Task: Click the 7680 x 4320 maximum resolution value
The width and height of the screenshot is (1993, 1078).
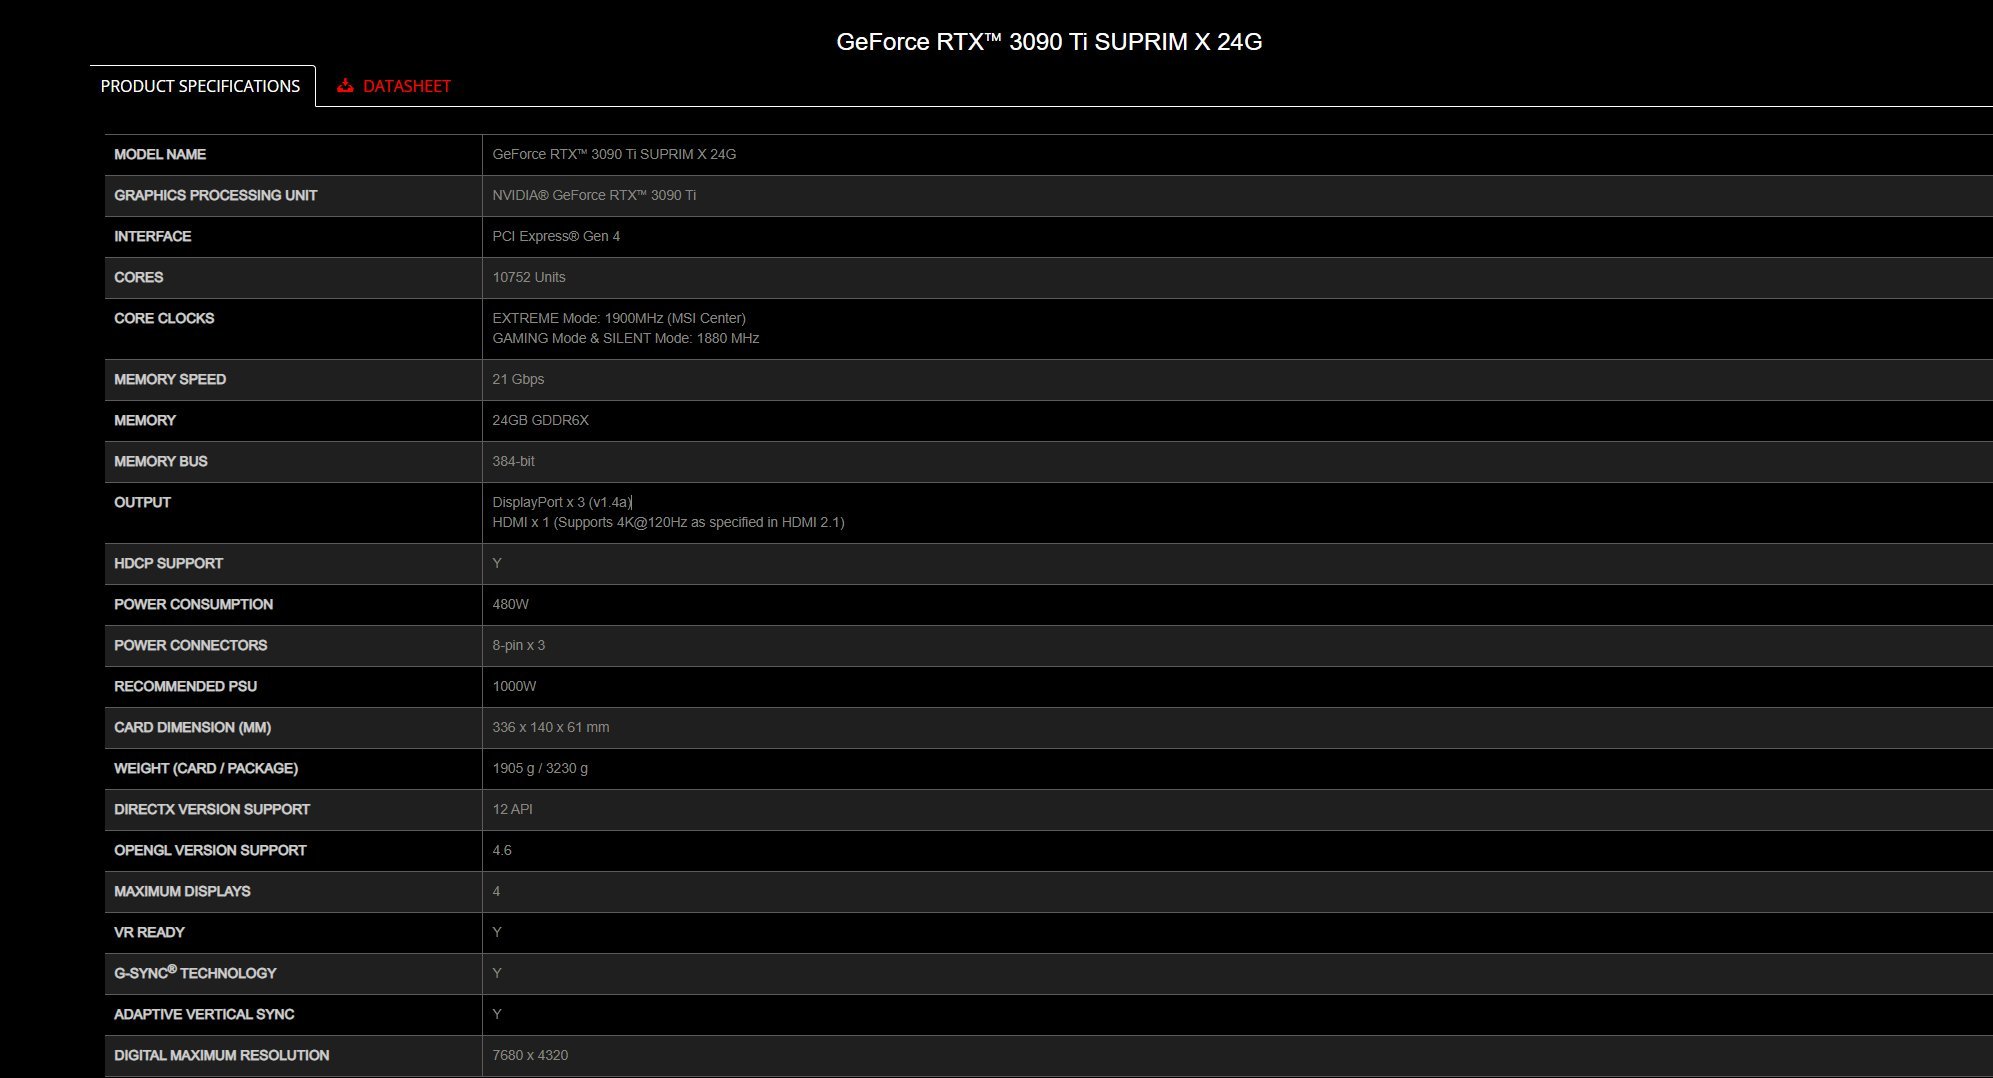Action: pos(530,1055)
